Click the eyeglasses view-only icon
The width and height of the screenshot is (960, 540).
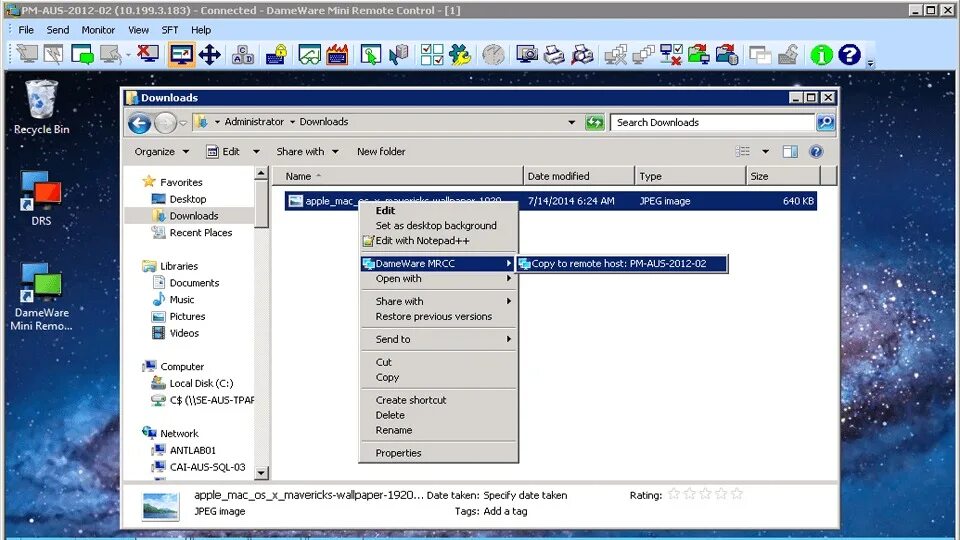[x=309, y=55]
